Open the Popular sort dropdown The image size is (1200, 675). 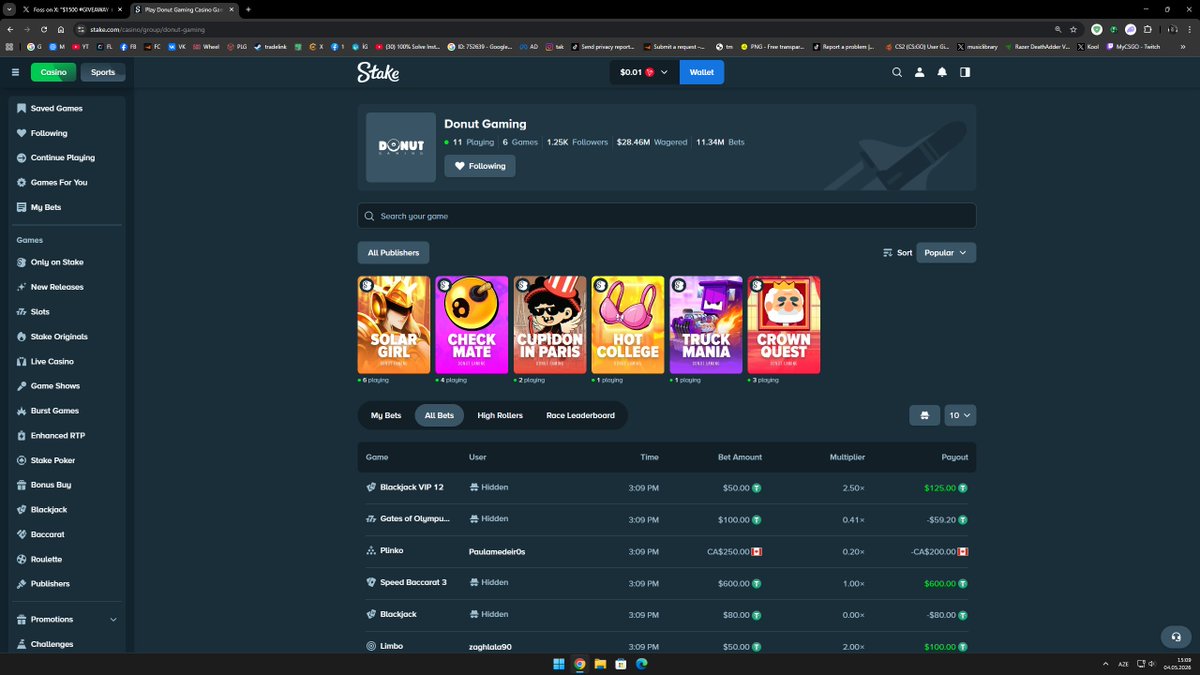[946, 253]
